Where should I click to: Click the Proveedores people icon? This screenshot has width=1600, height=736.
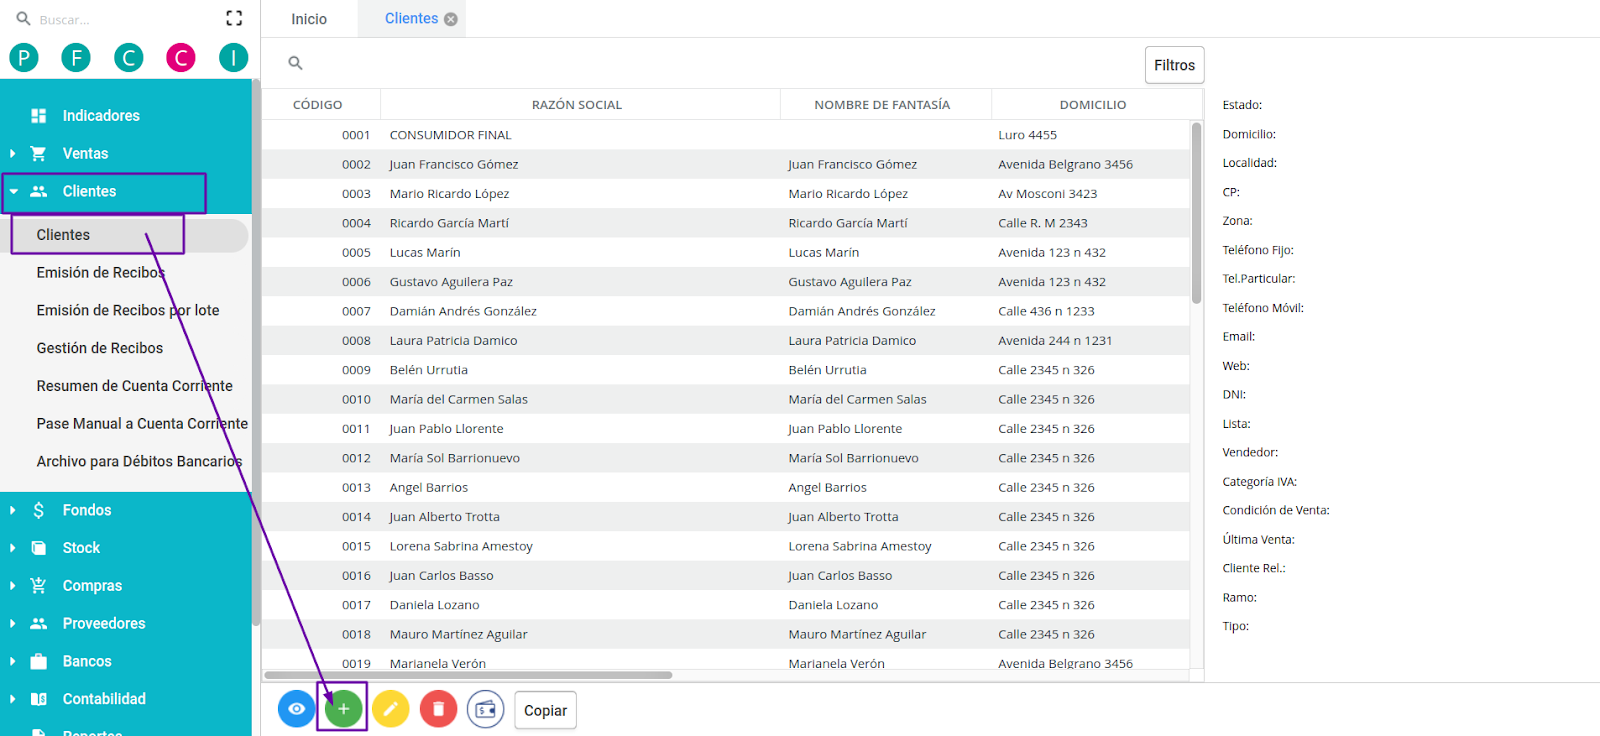point(39,623)
